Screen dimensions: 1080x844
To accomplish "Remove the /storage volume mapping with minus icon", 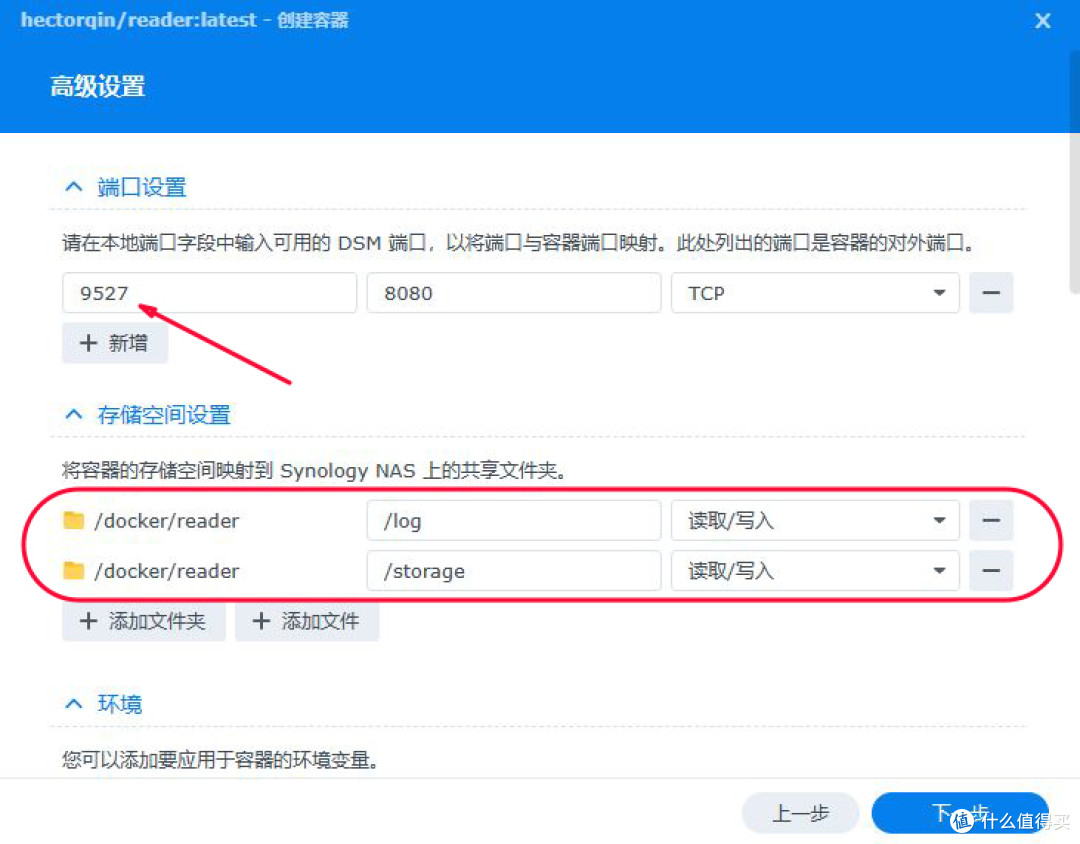I will [x=991, y=570].
